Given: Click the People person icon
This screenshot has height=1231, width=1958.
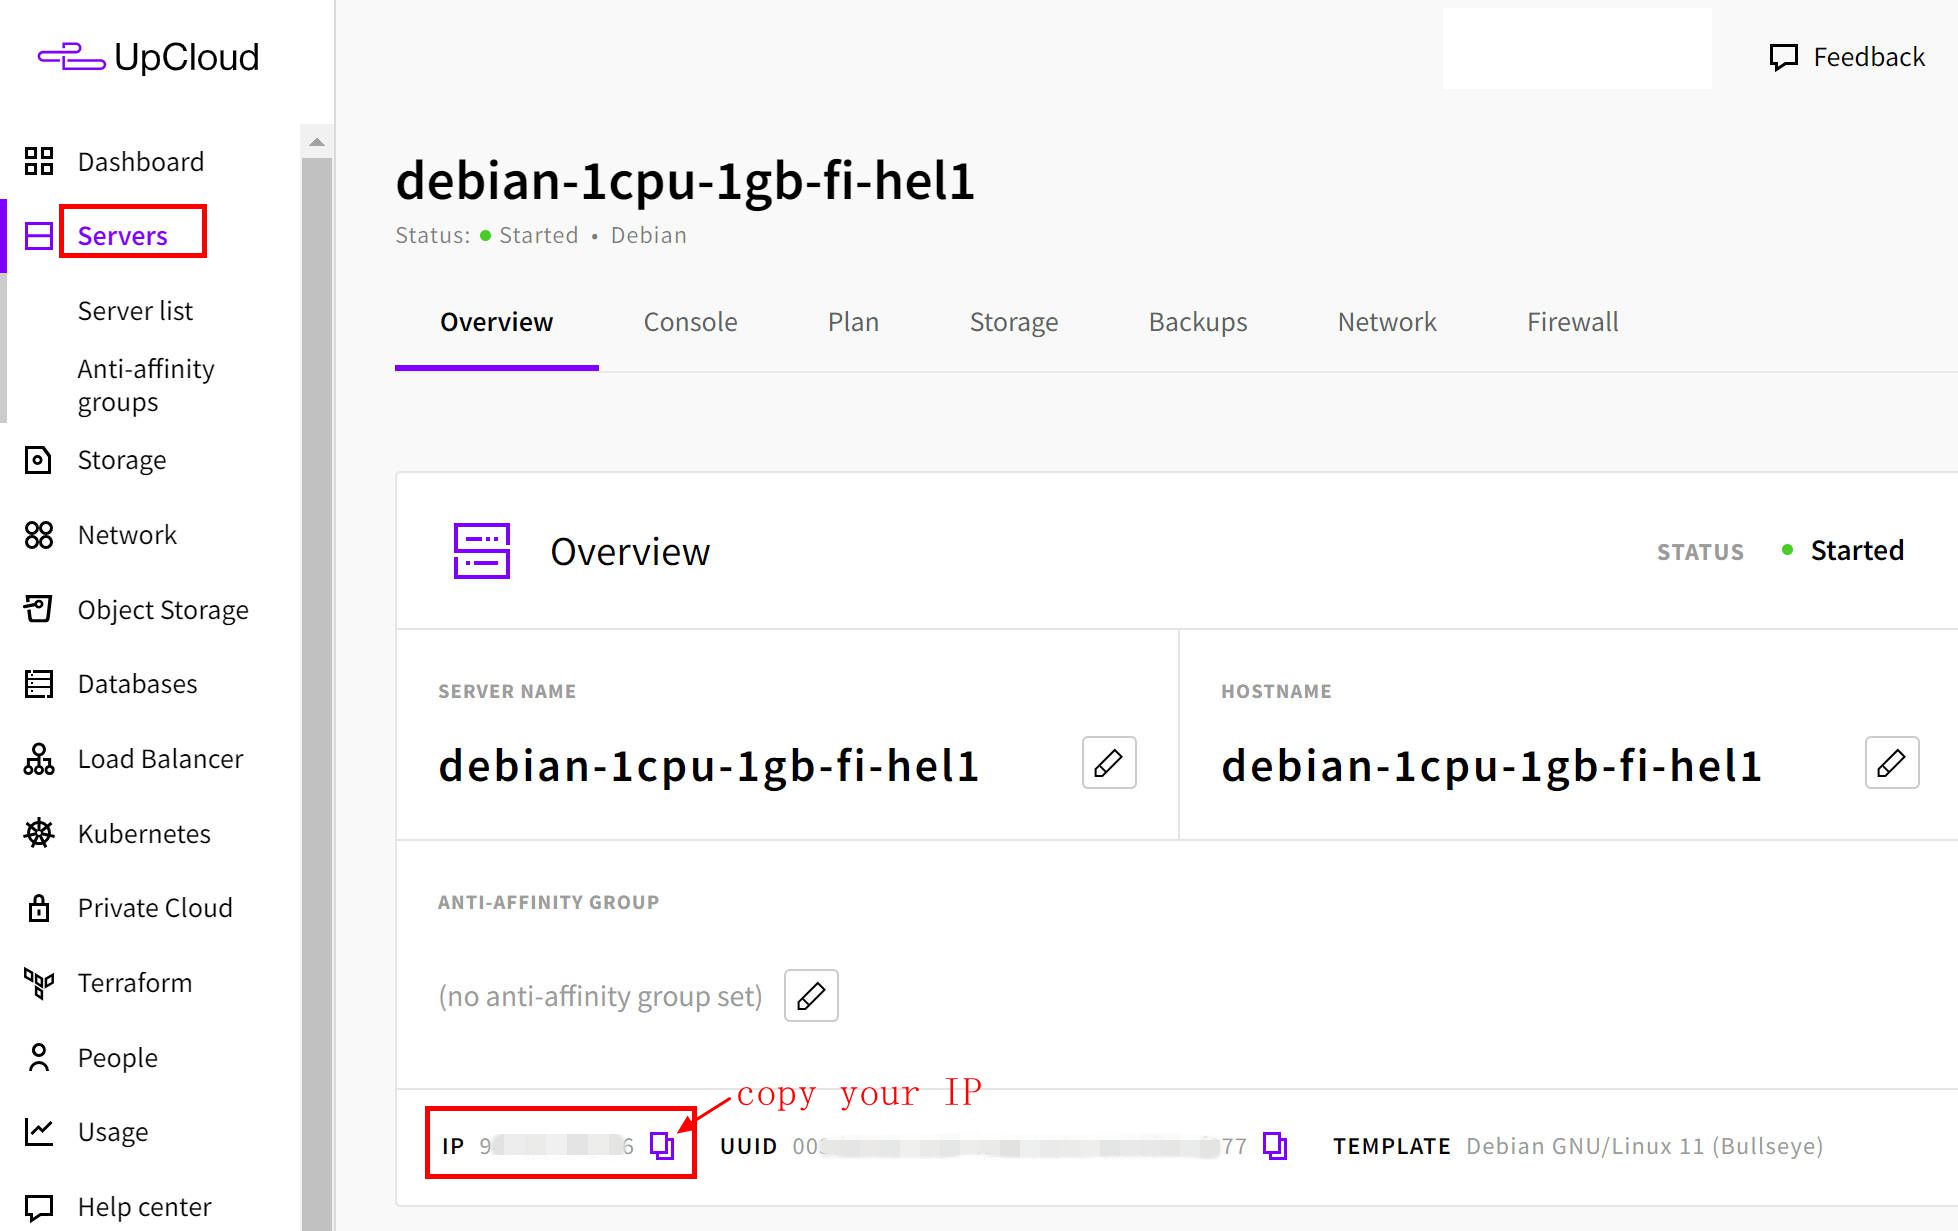Looking at the screenshot, I should pyautogui.click(x=39, y=1057).
